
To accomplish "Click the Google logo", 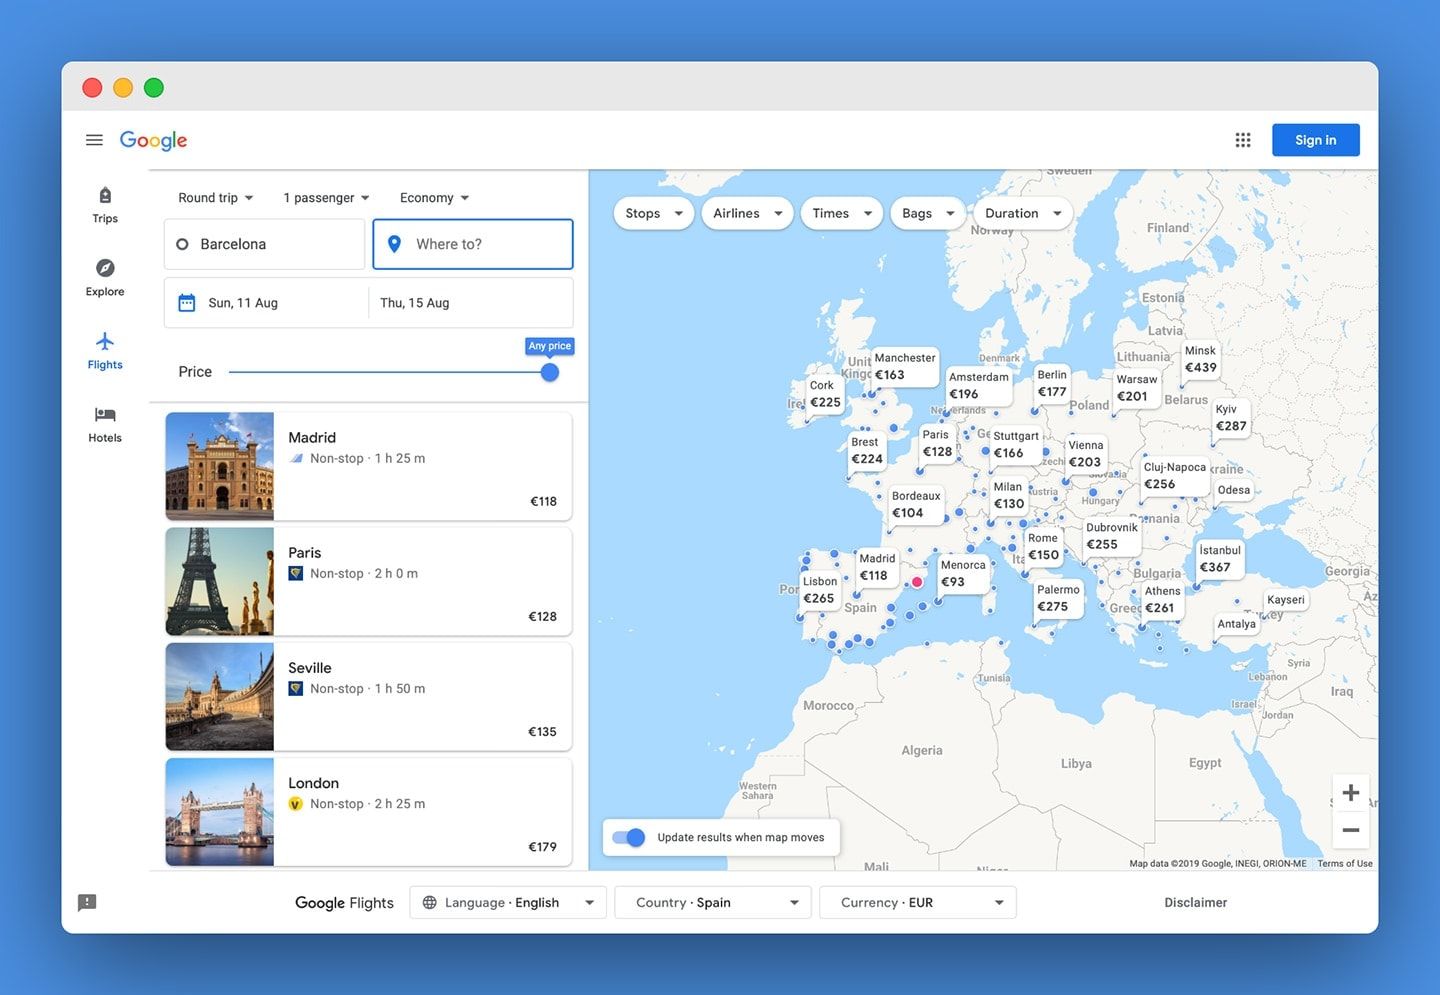I will coord(153,140).
